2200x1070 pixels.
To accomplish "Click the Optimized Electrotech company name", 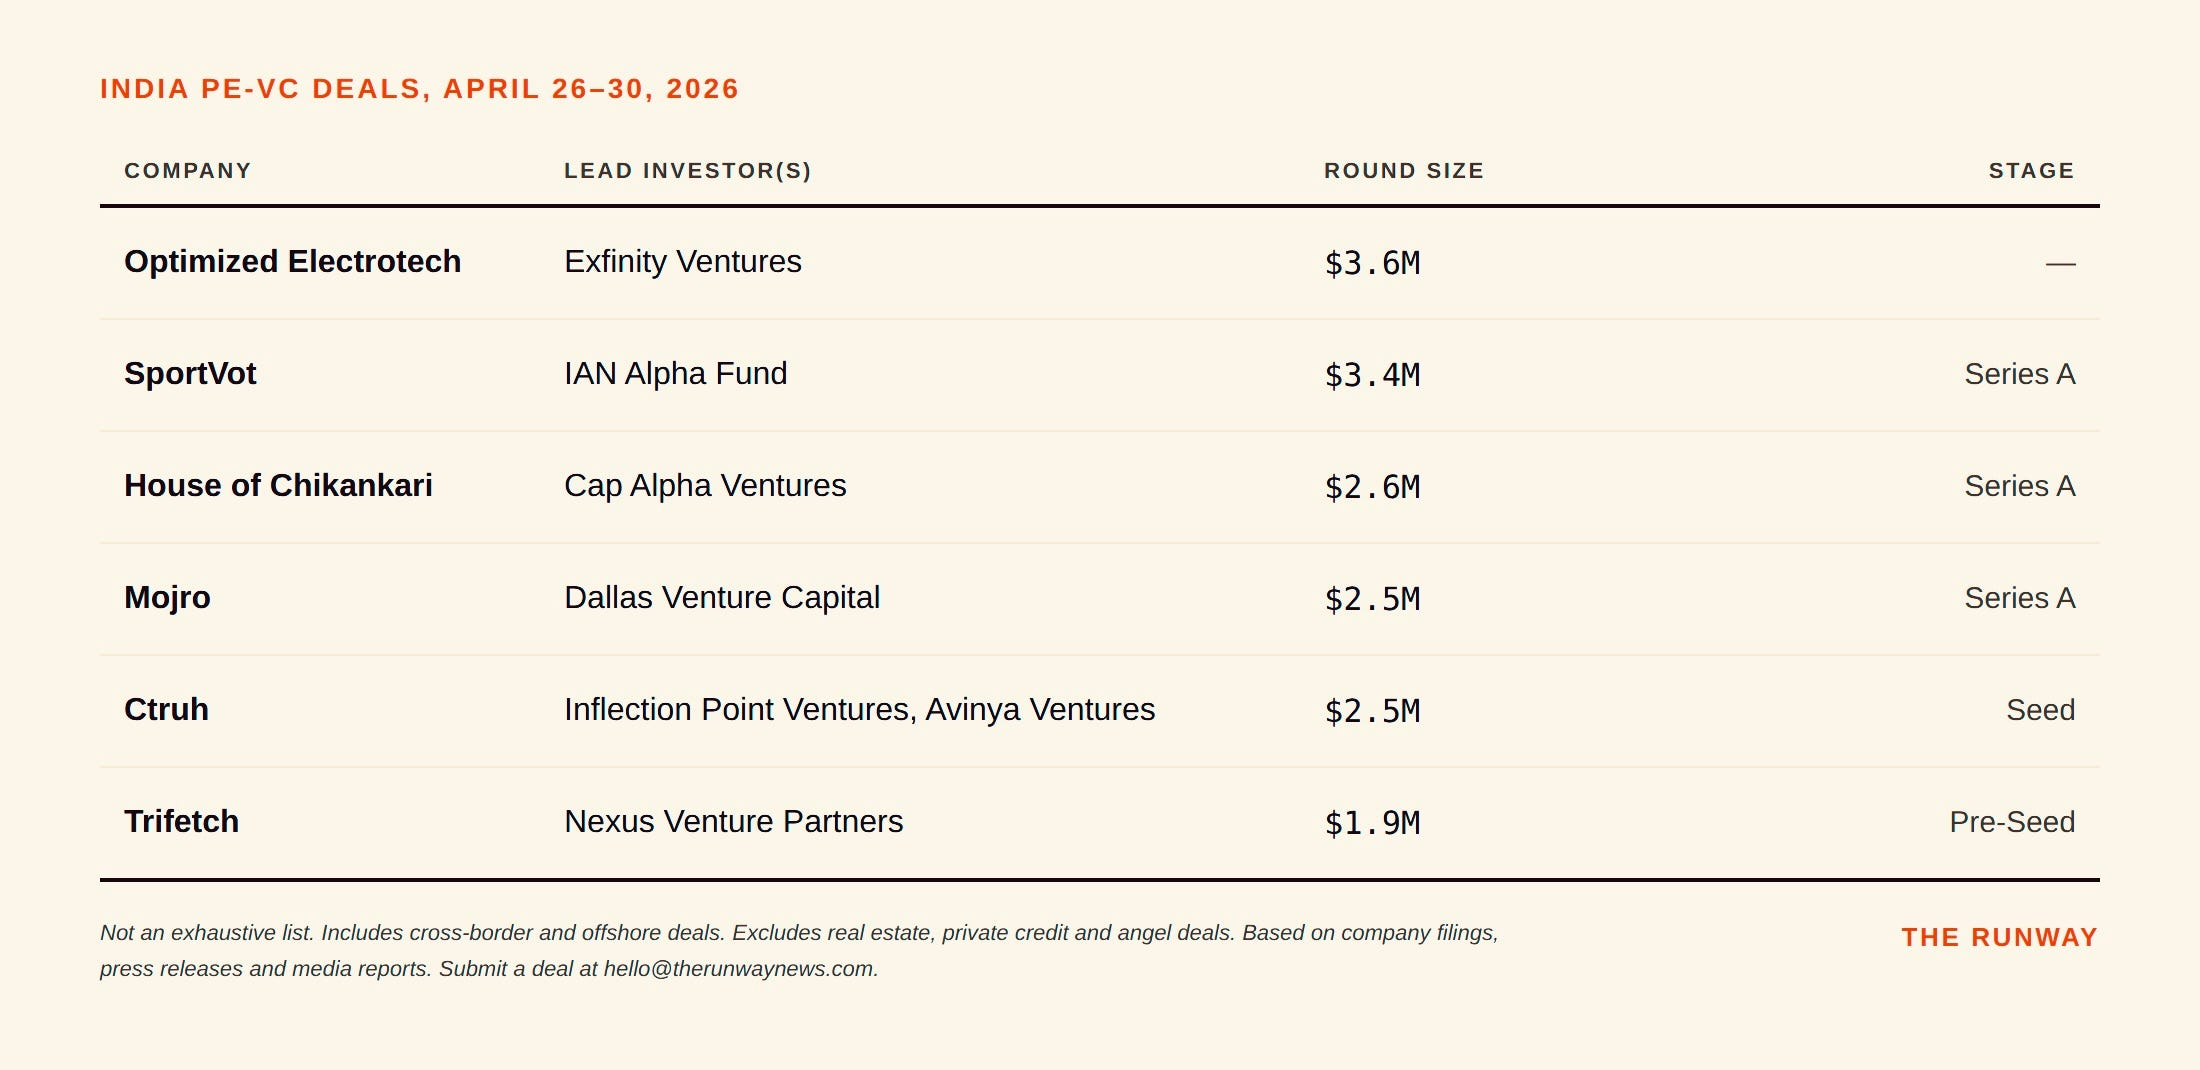I will click(292, 262).
